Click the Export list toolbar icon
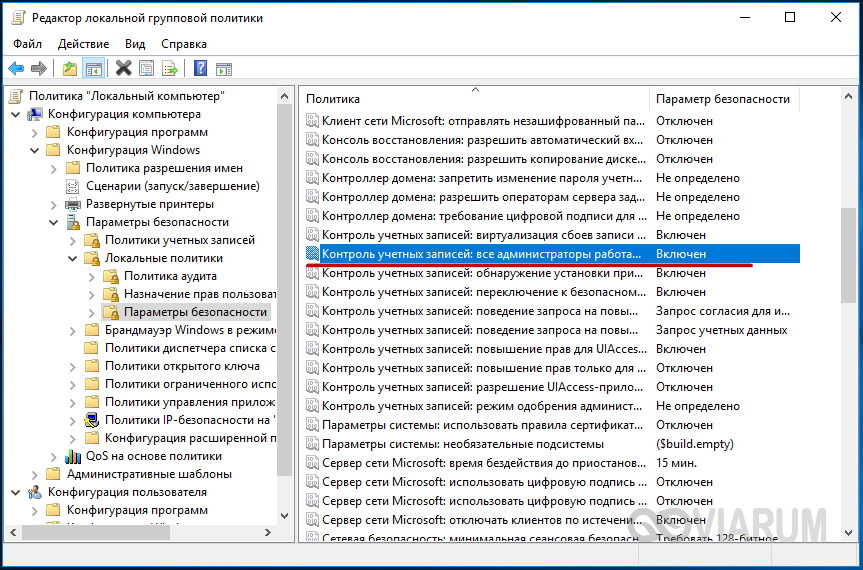Screen dimensions: 863x570 point(171,69)
